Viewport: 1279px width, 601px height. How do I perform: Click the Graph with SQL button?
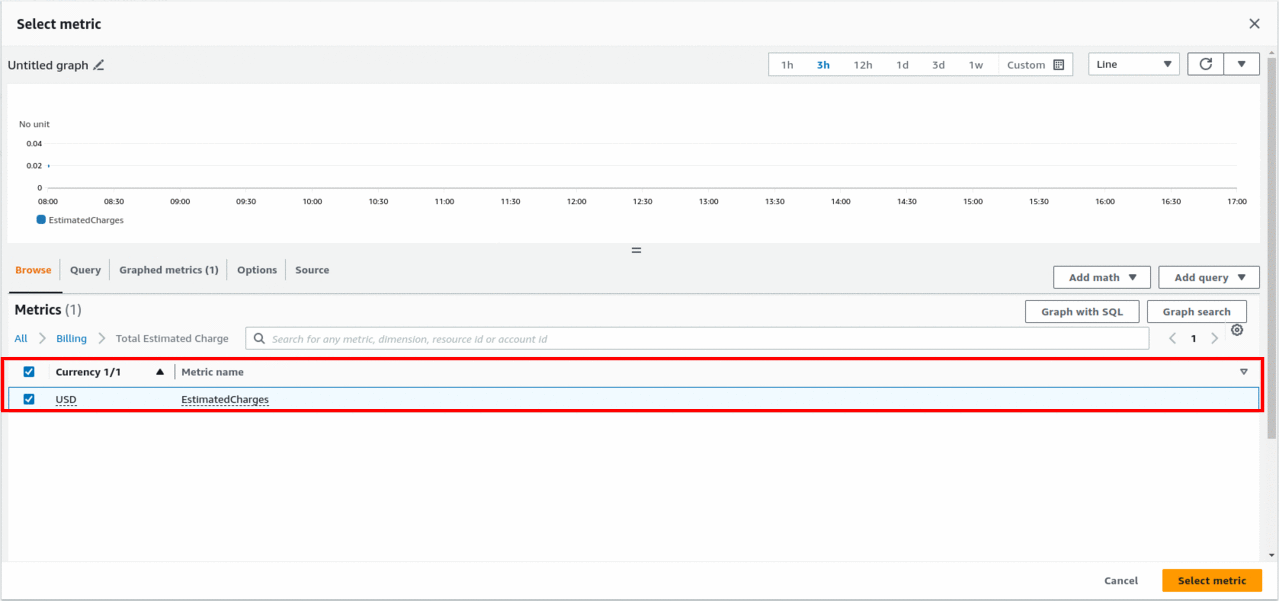pos(1082,312)
